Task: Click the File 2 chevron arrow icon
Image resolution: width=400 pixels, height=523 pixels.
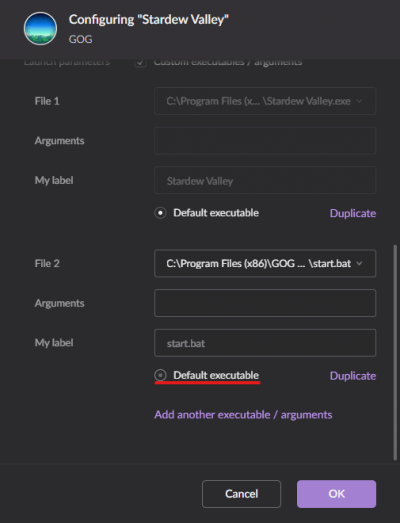Action: 359,264
